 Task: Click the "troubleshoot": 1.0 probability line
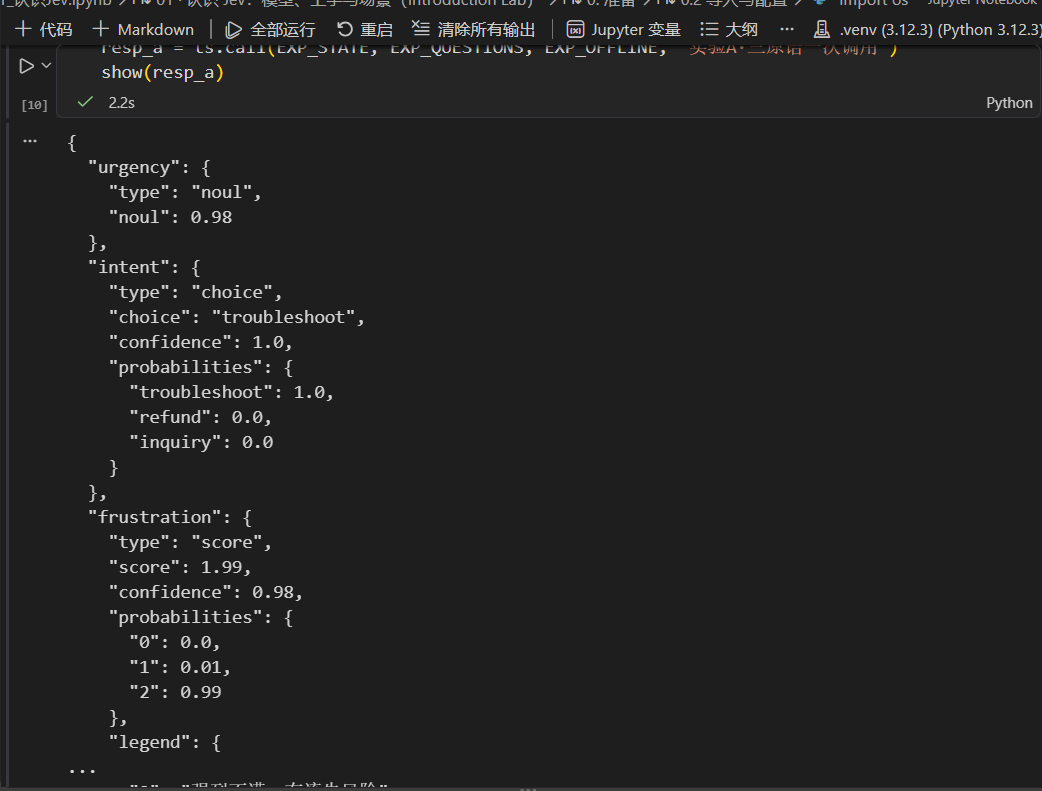pyautogui.click(x=232, y=392)
